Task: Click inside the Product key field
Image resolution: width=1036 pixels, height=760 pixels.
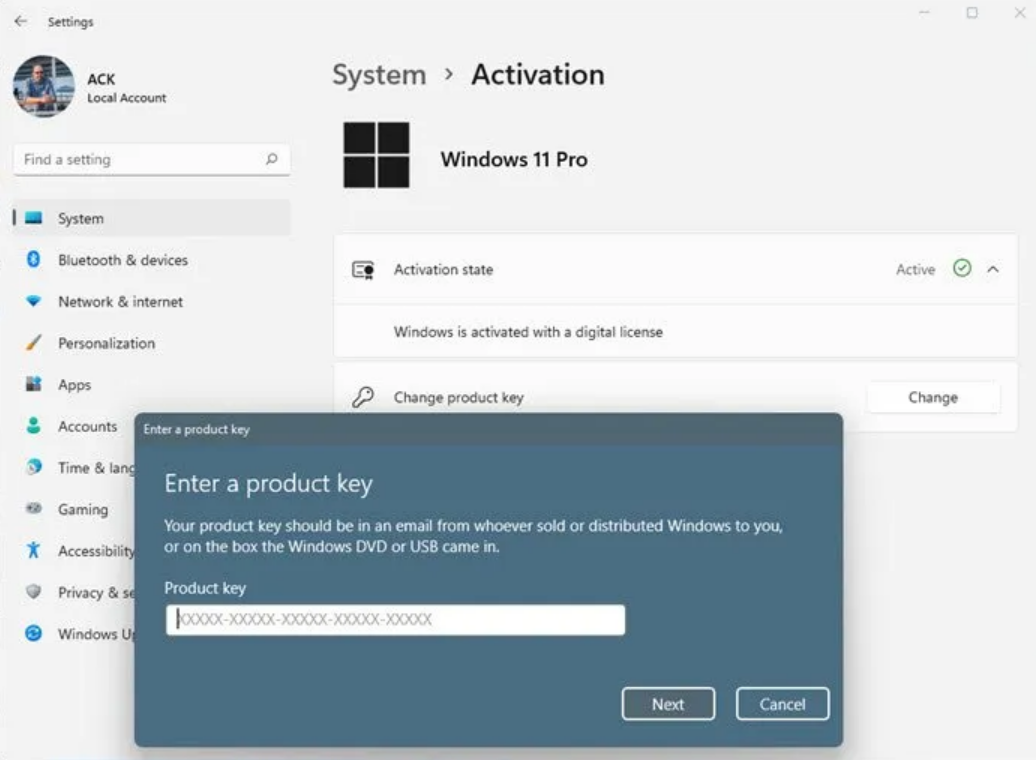Action: [x=394, y=620]
